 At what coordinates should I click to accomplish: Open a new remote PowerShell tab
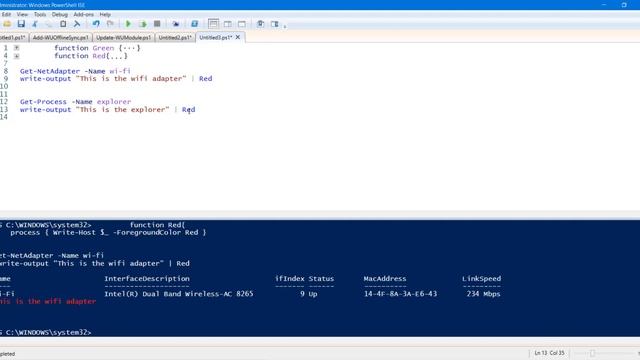[176, 24]
